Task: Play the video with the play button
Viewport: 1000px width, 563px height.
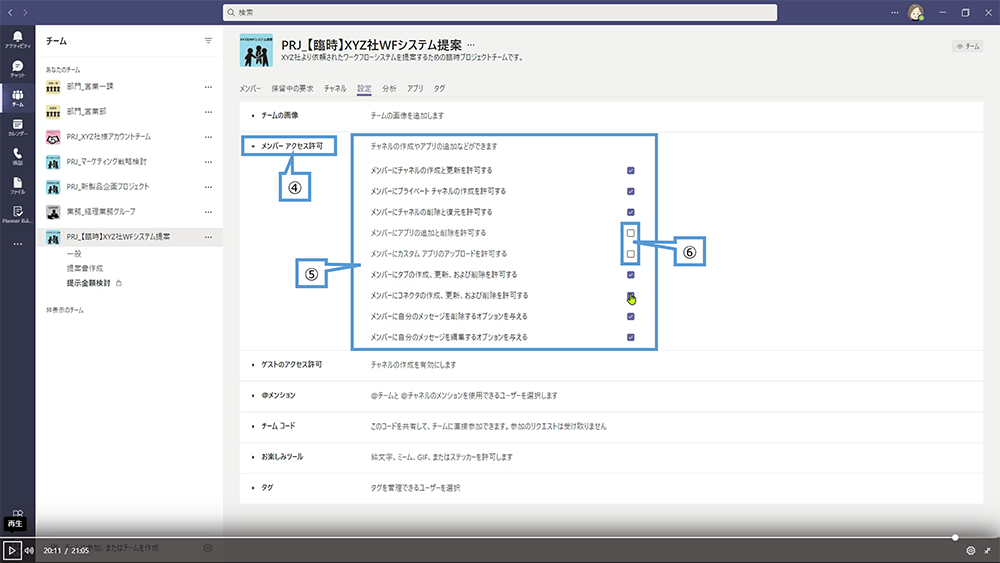Action: pos(11,550)
